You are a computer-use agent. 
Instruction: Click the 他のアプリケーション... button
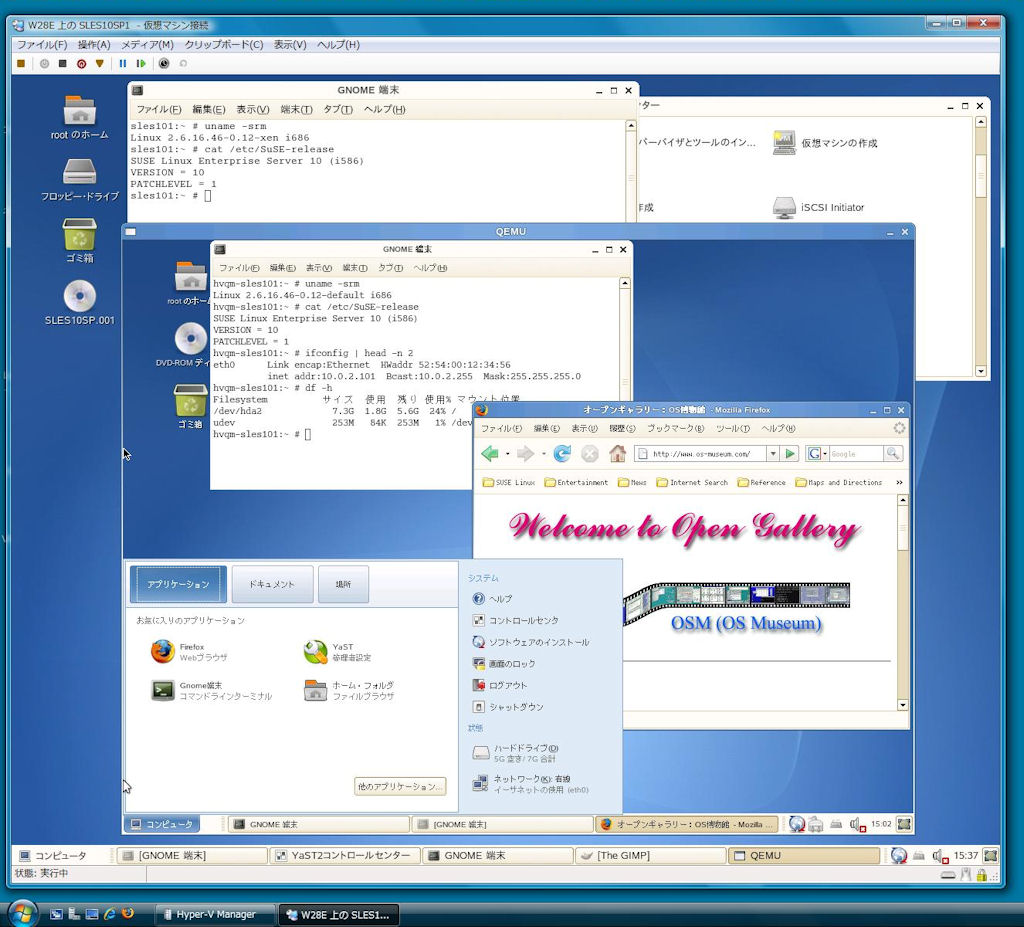coord(400,787)
